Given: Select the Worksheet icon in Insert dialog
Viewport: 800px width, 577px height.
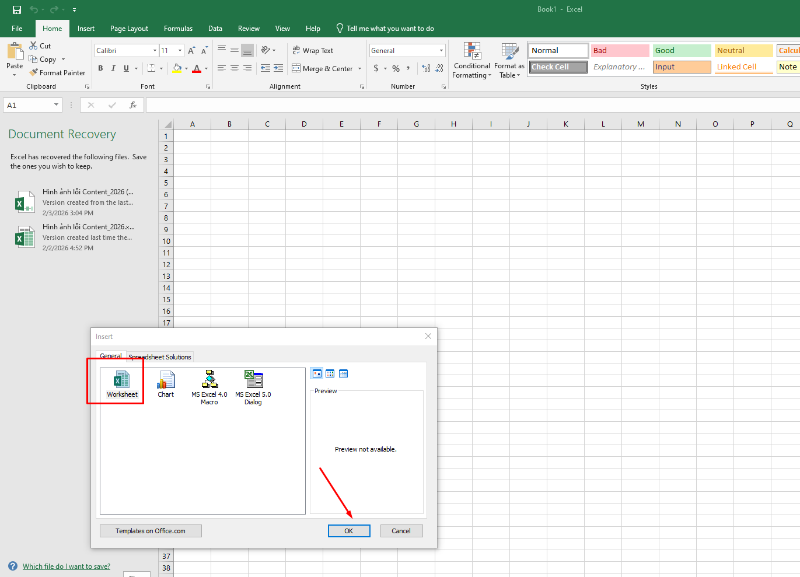Looking at the screenshot, I should tap(122, 380).
